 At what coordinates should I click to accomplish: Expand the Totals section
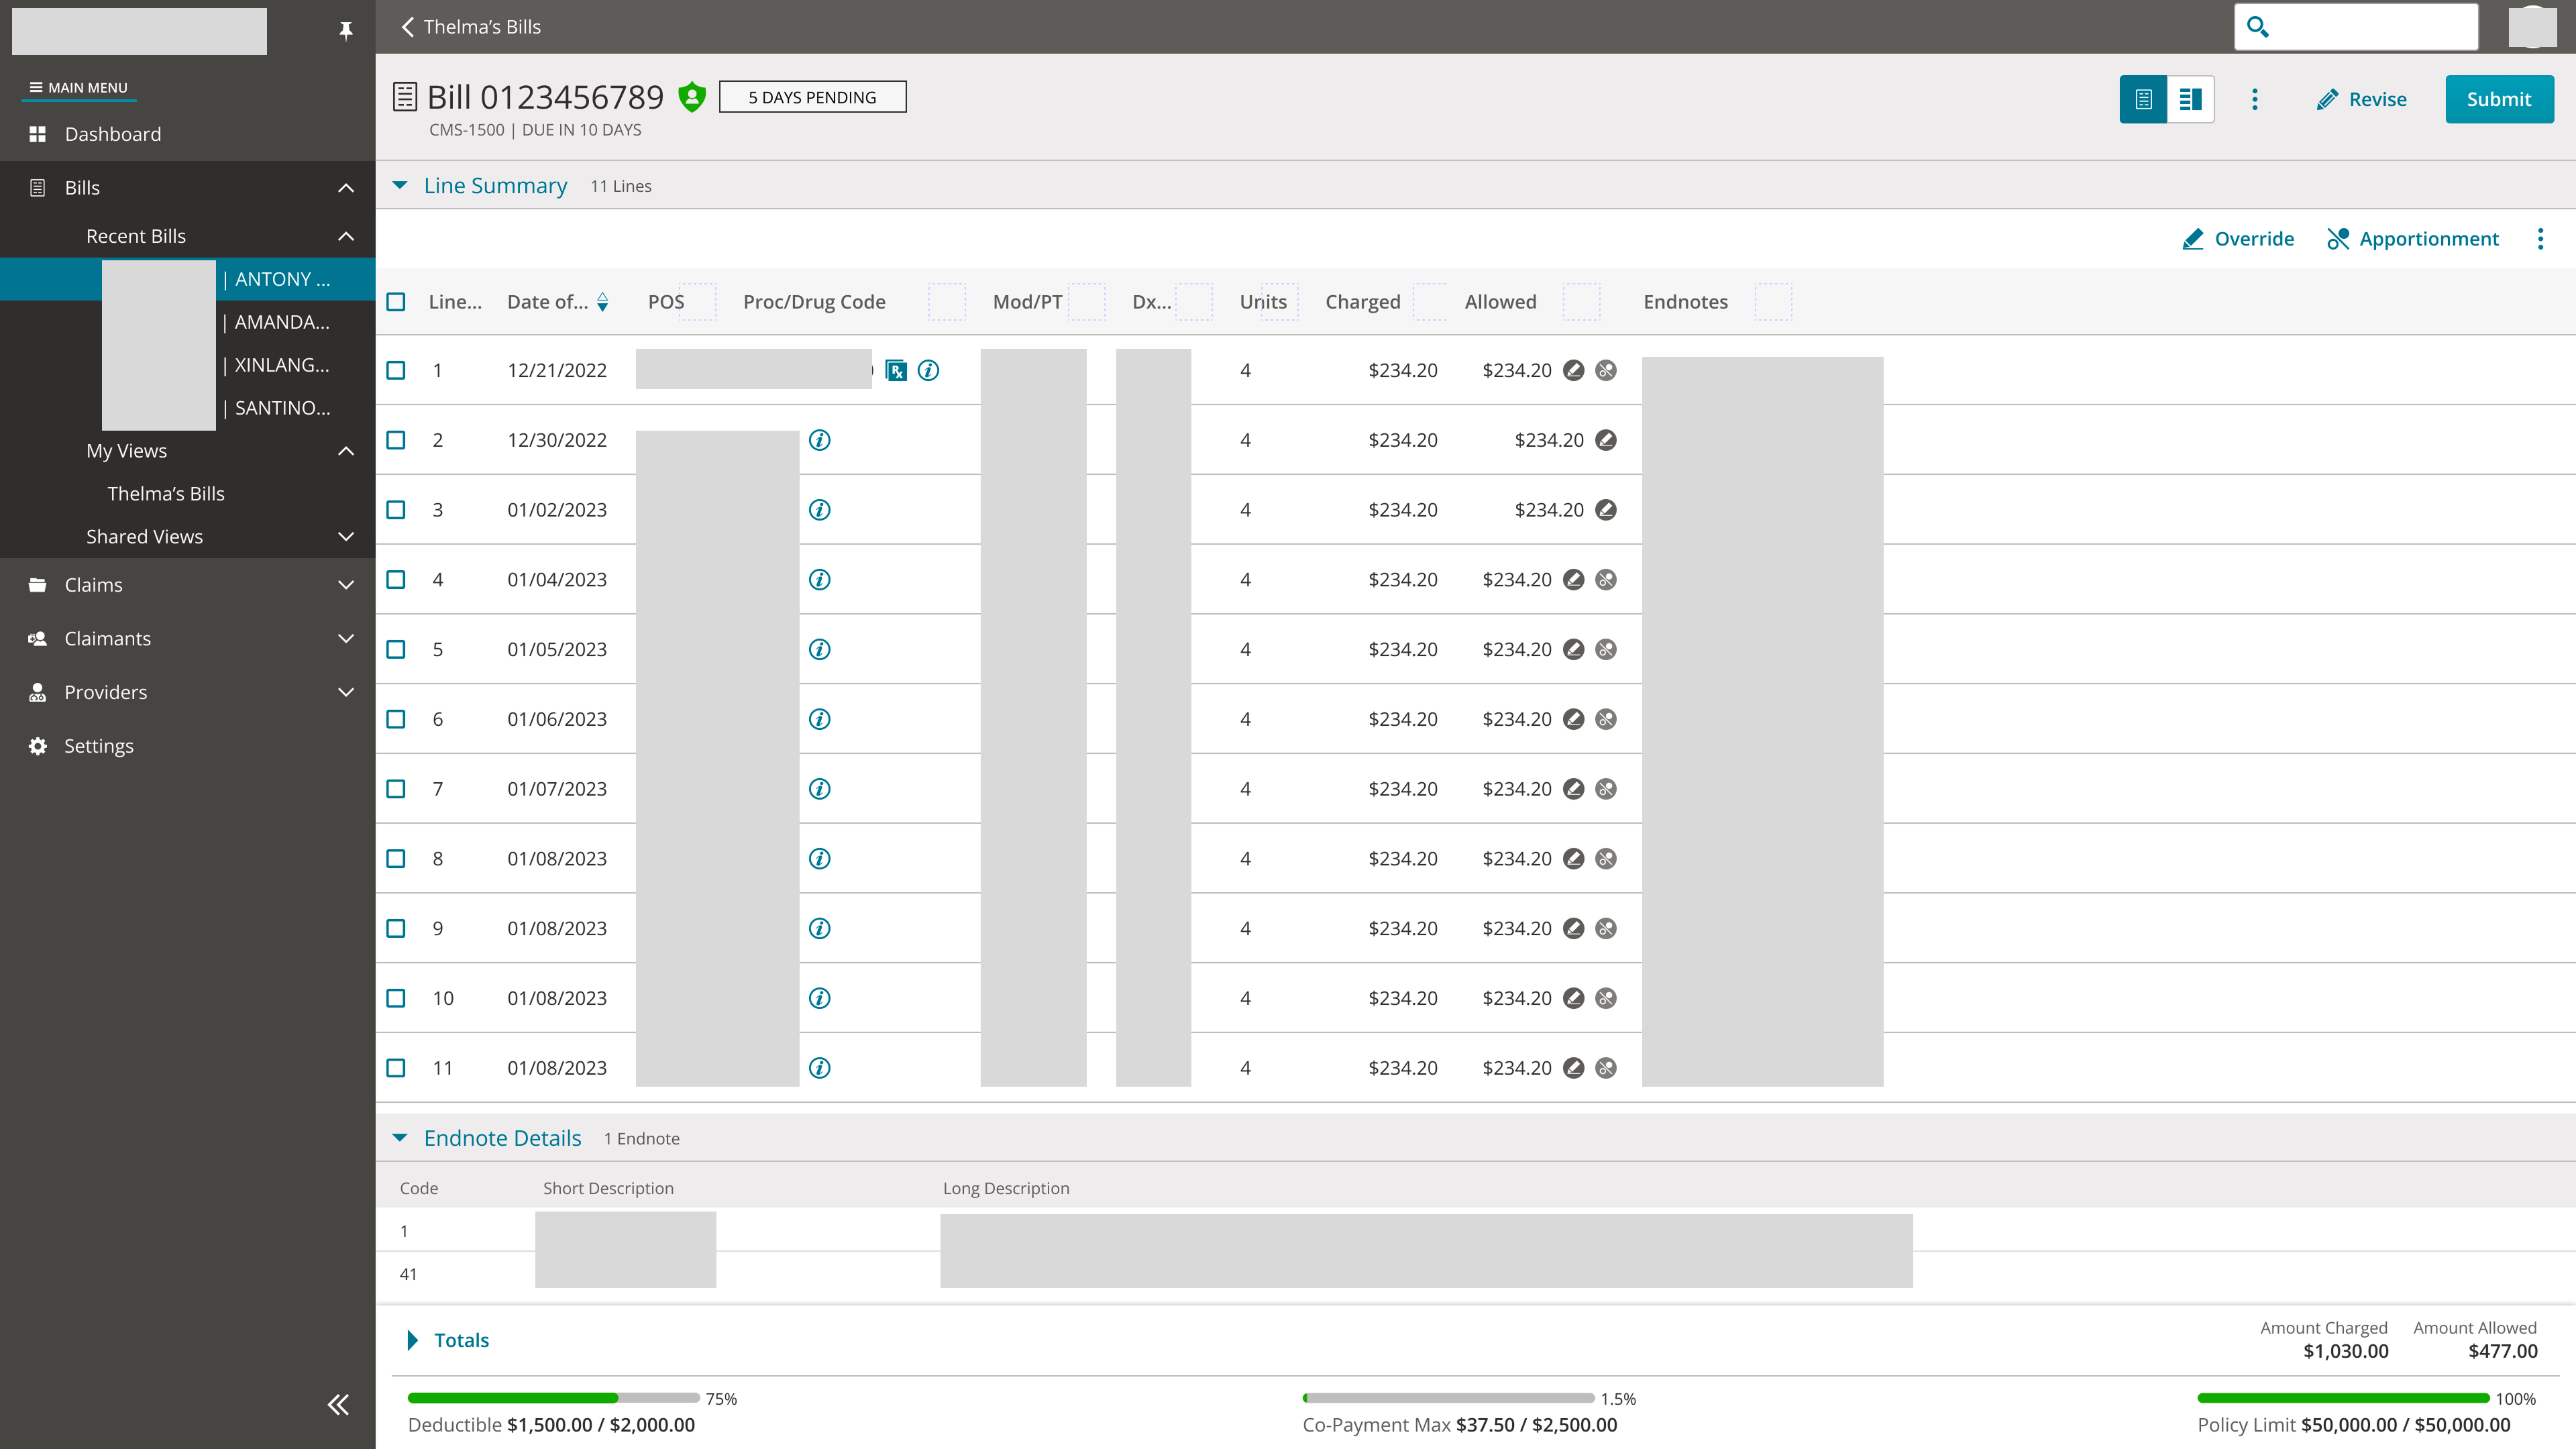pos(412,1340)
